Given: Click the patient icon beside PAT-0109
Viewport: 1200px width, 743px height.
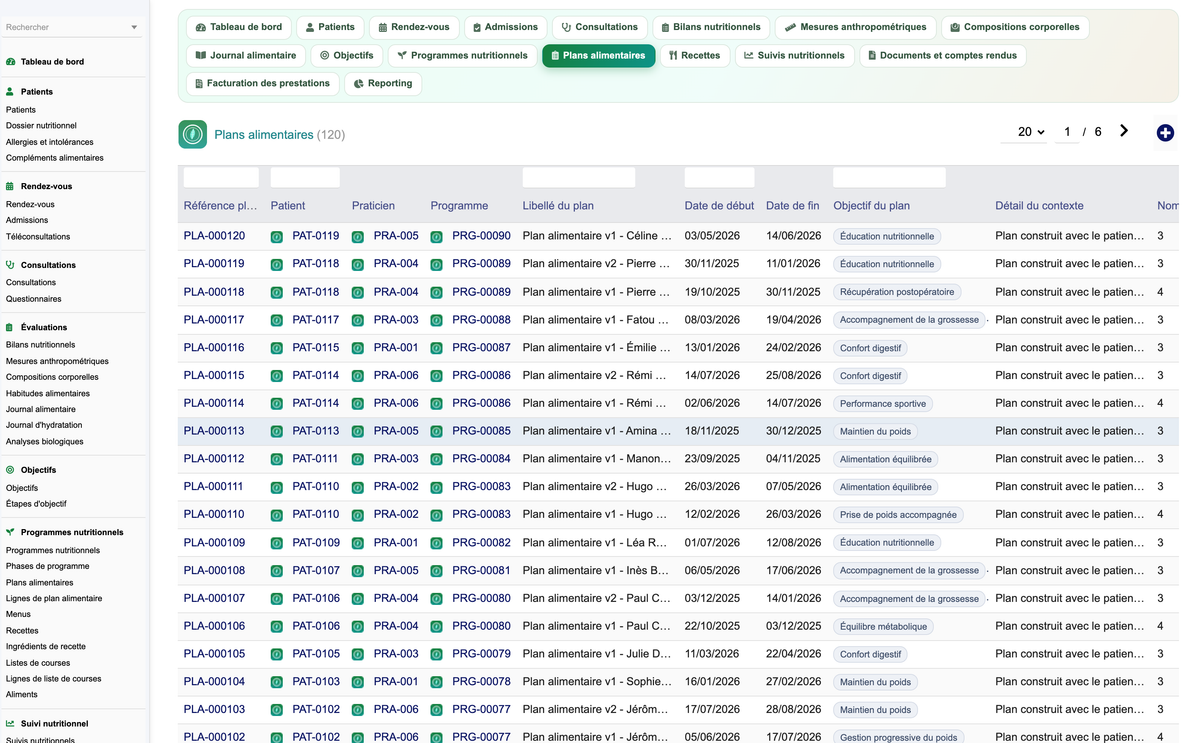Looking at the screenshot, I should point(277,543).
